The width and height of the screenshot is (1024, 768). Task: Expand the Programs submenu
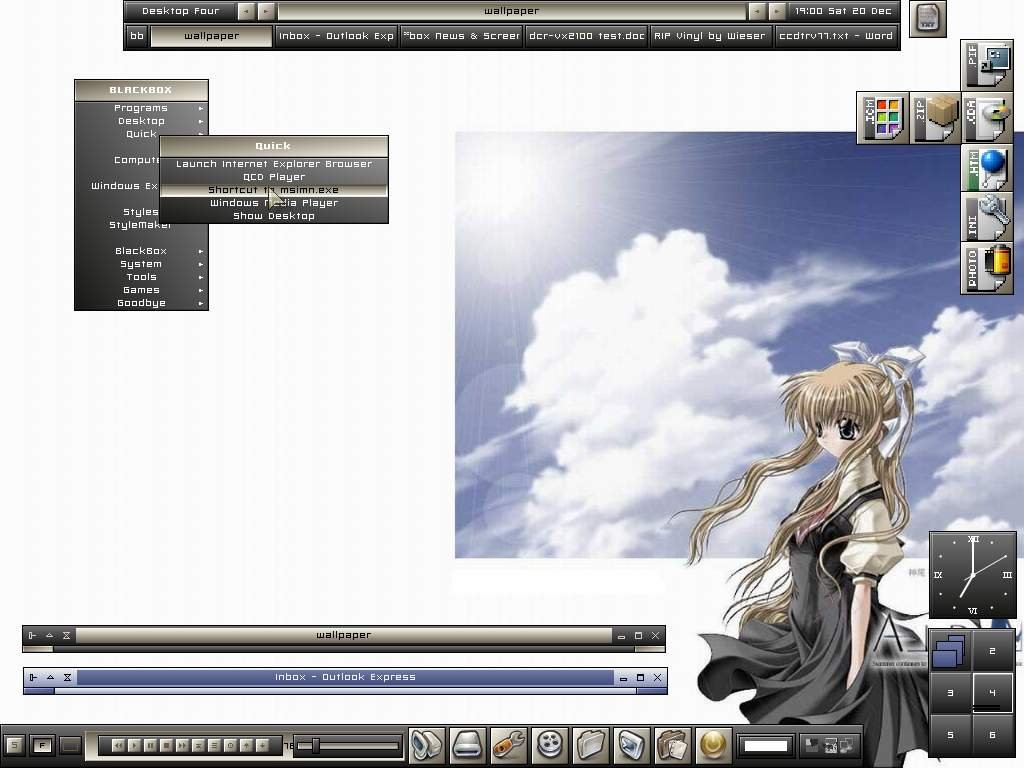(x=141, y=108)
